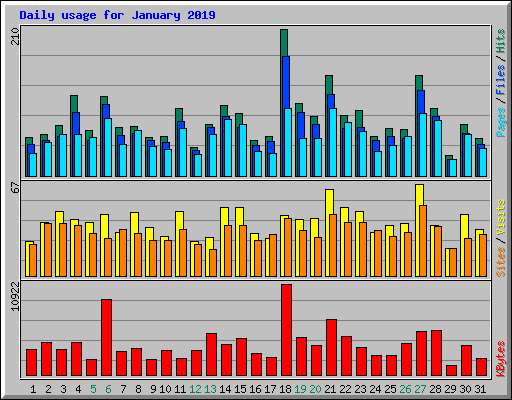Select day label "15" on the x-axis
The image size is (512, 400).
(x=240, y=389)
